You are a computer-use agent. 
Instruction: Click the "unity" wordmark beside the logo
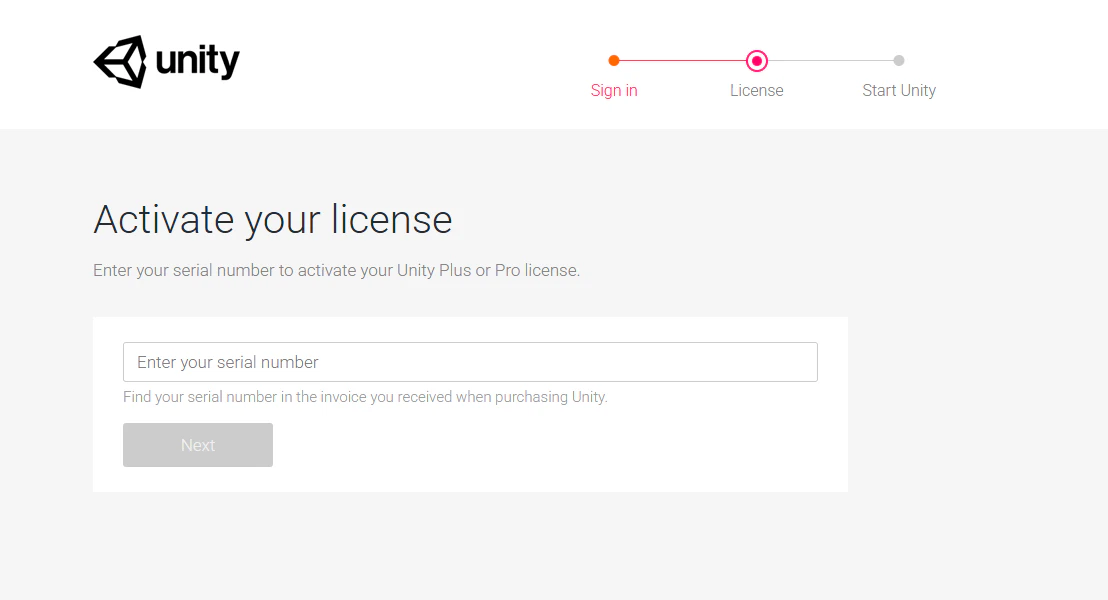198,62
